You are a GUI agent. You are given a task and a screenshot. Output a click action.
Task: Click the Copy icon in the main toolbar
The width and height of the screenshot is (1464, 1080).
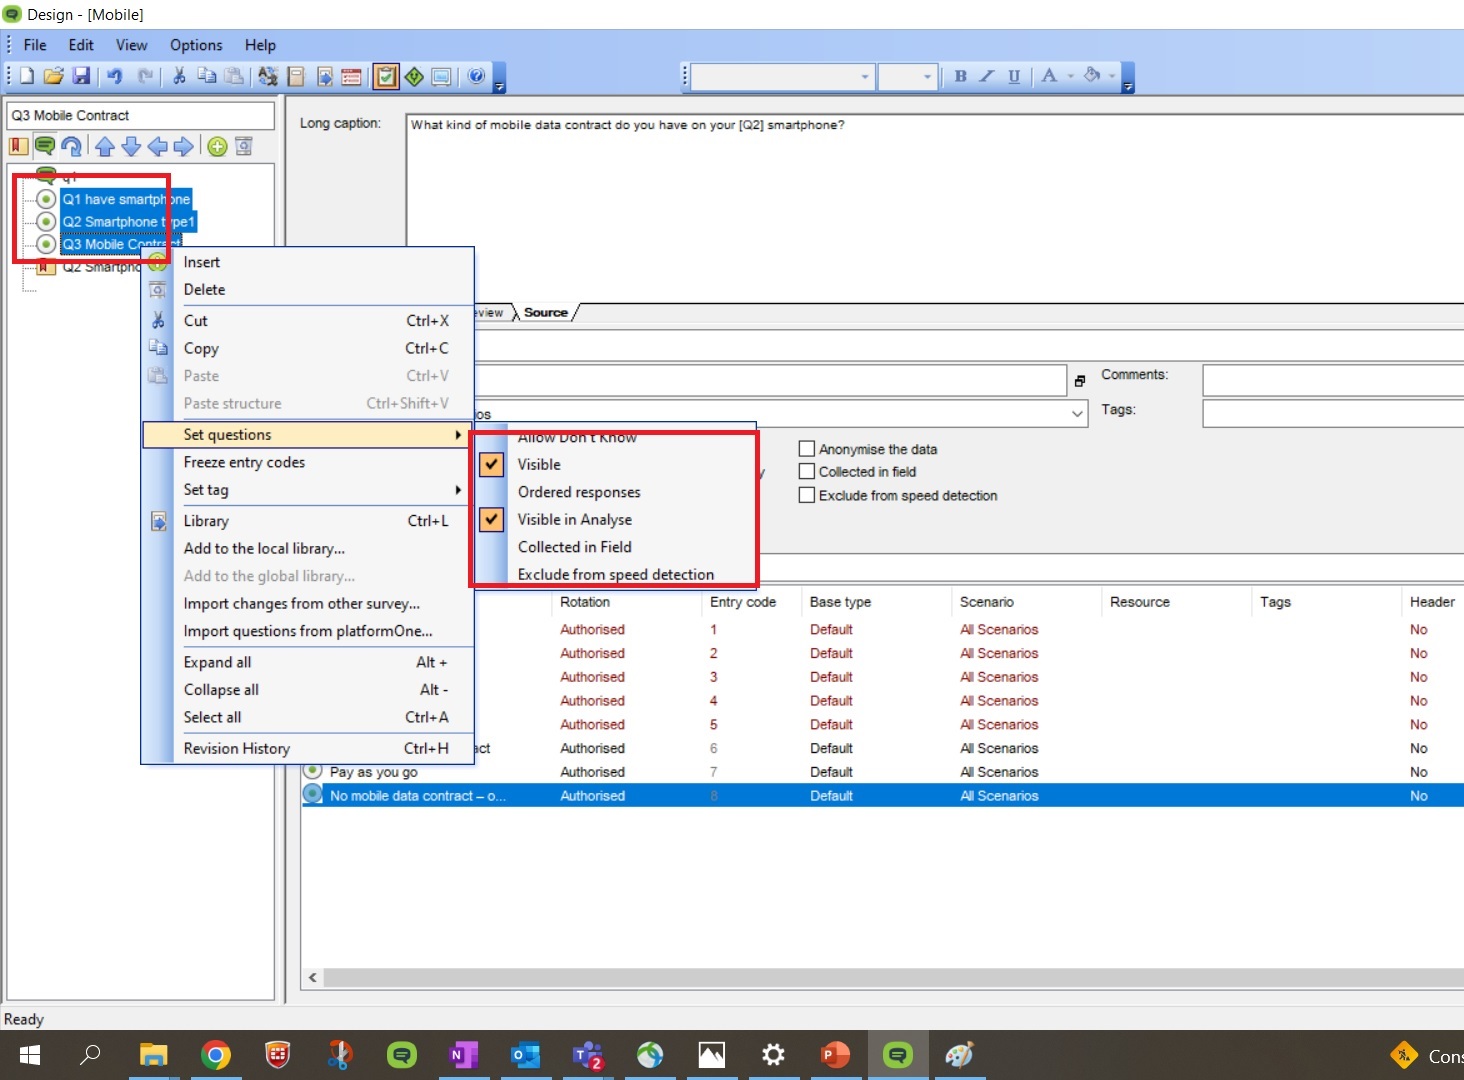coord(207,76)
